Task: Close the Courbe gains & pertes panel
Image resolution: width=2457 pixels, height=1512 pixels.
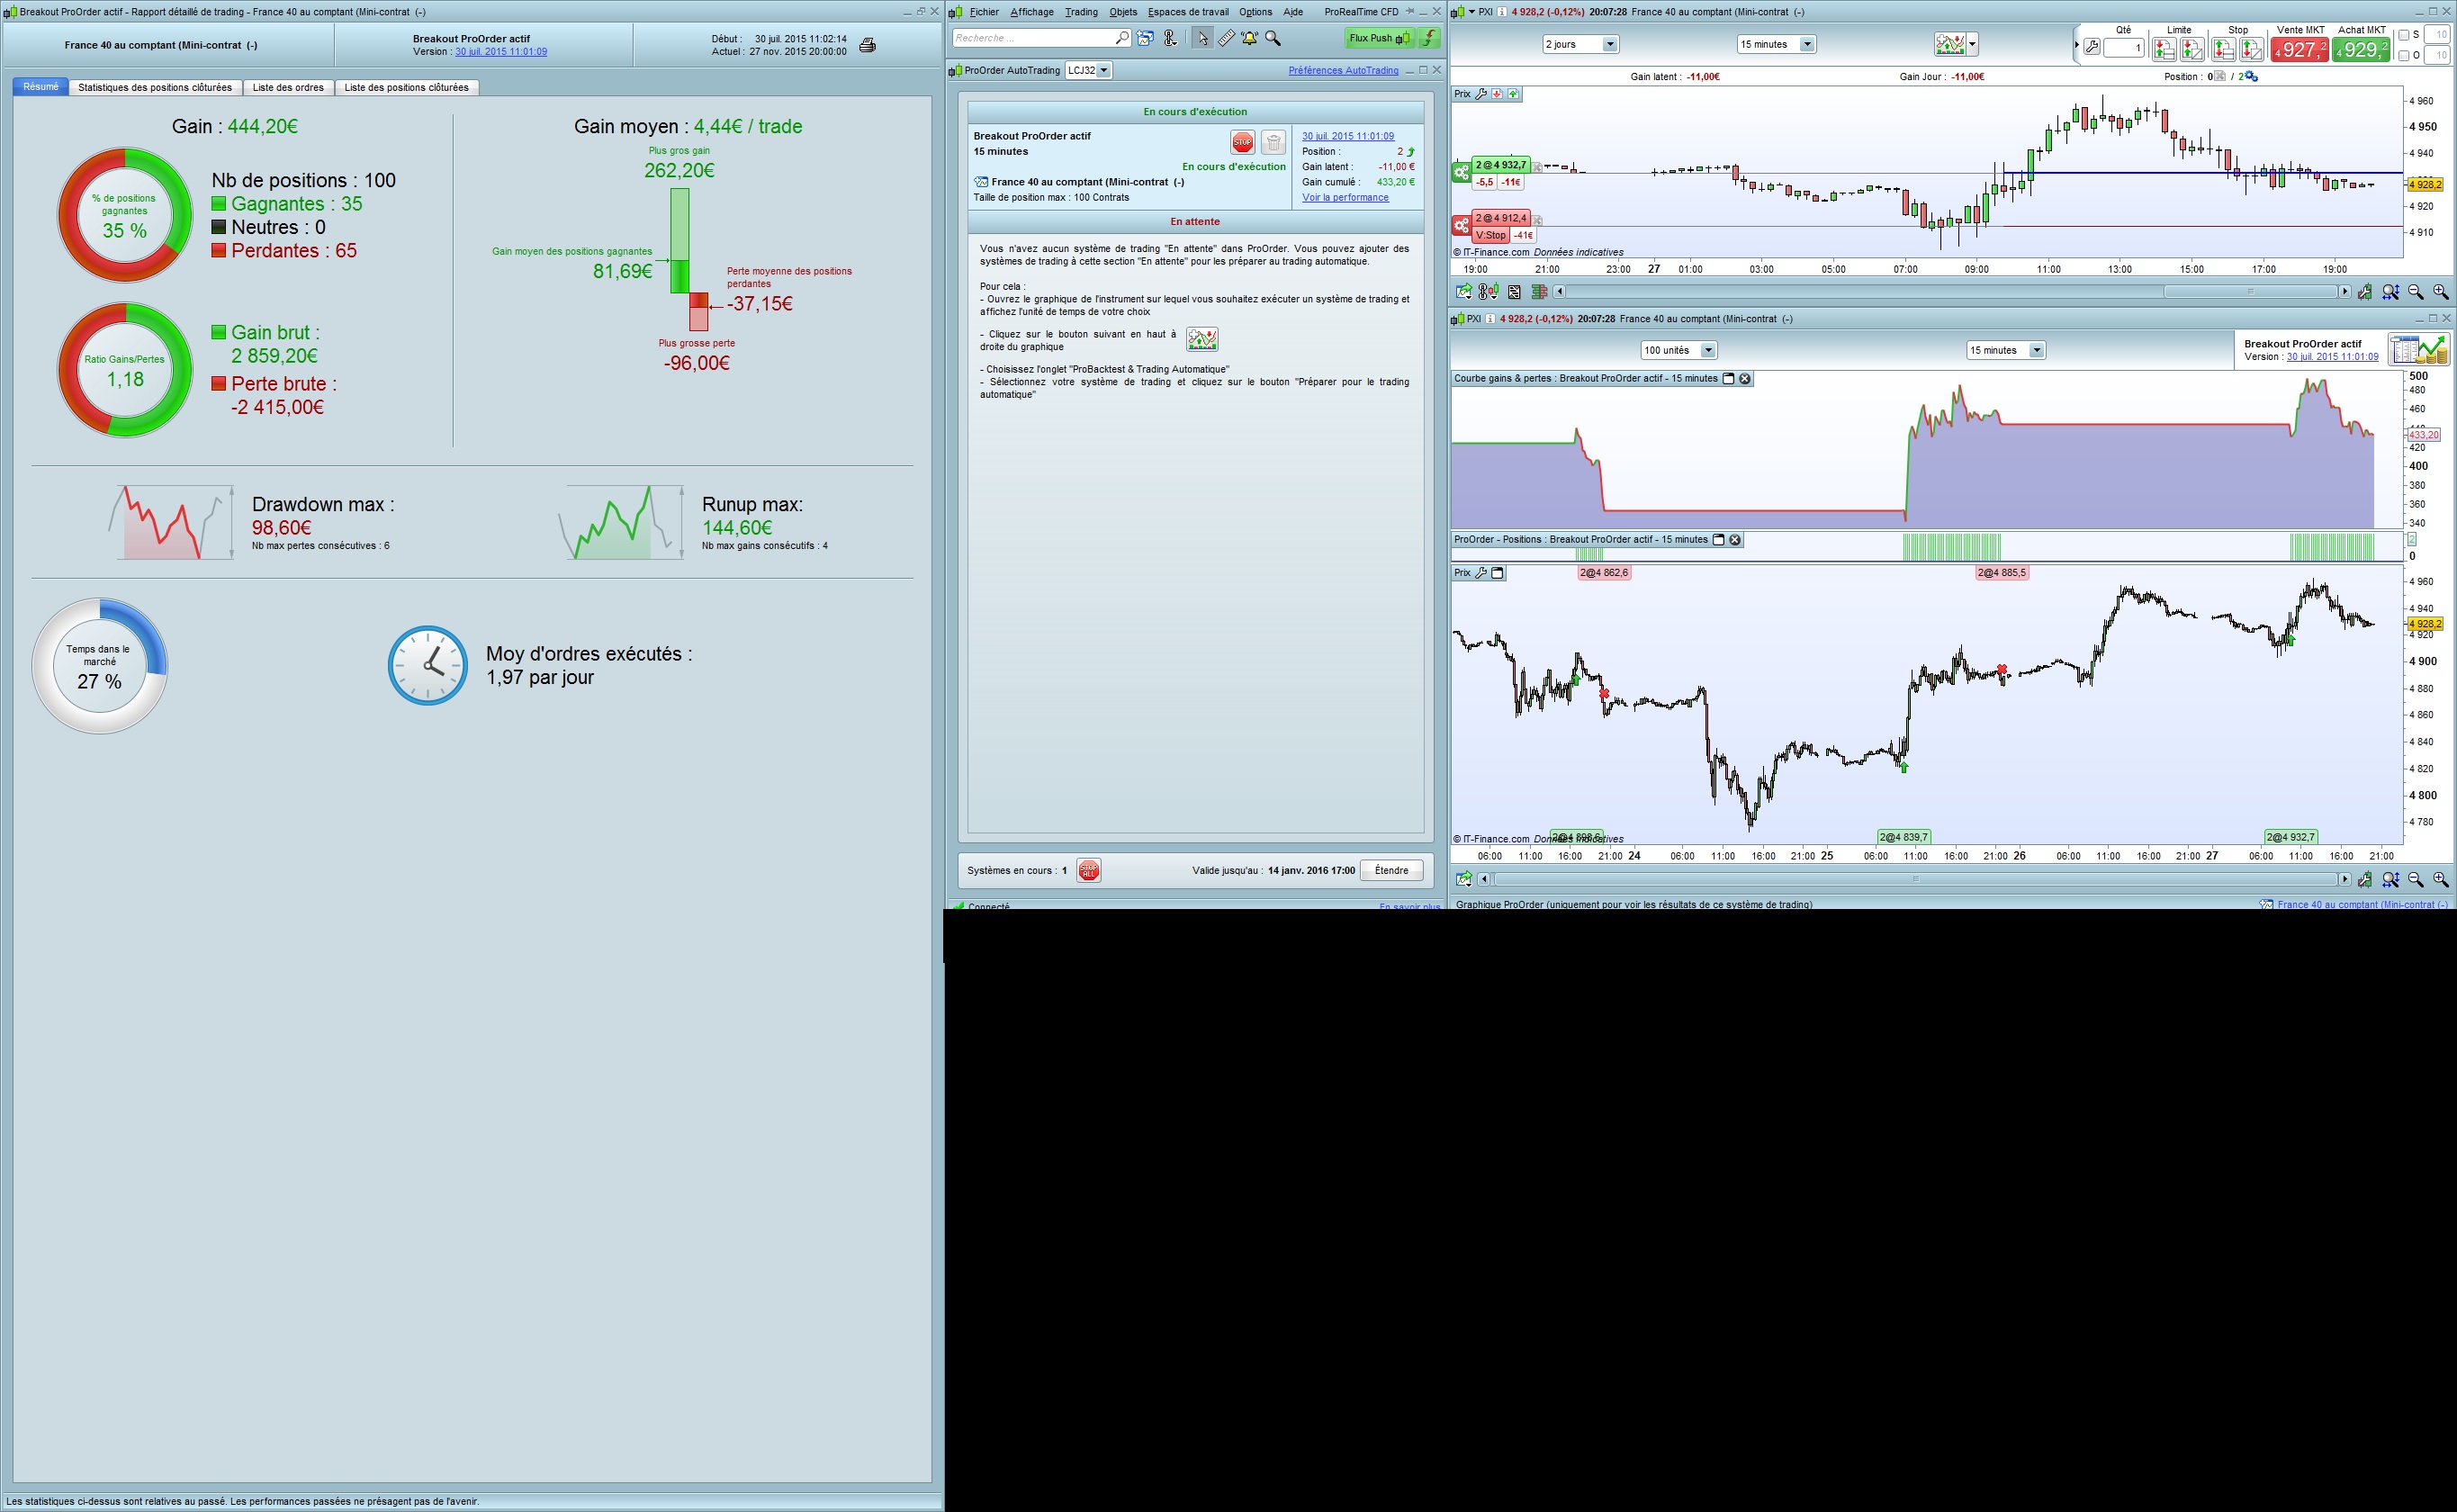Action: 1745,379
